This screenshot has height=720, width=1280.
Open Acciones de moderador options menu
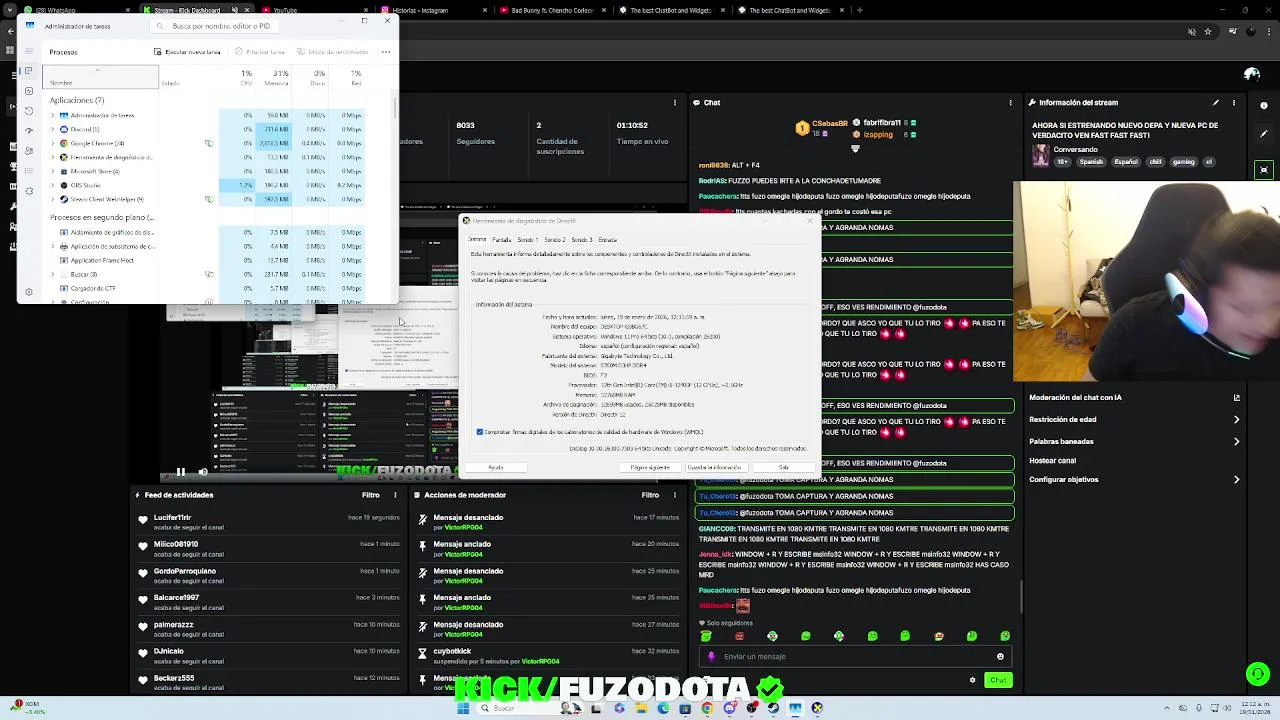(x=675, y=495)
